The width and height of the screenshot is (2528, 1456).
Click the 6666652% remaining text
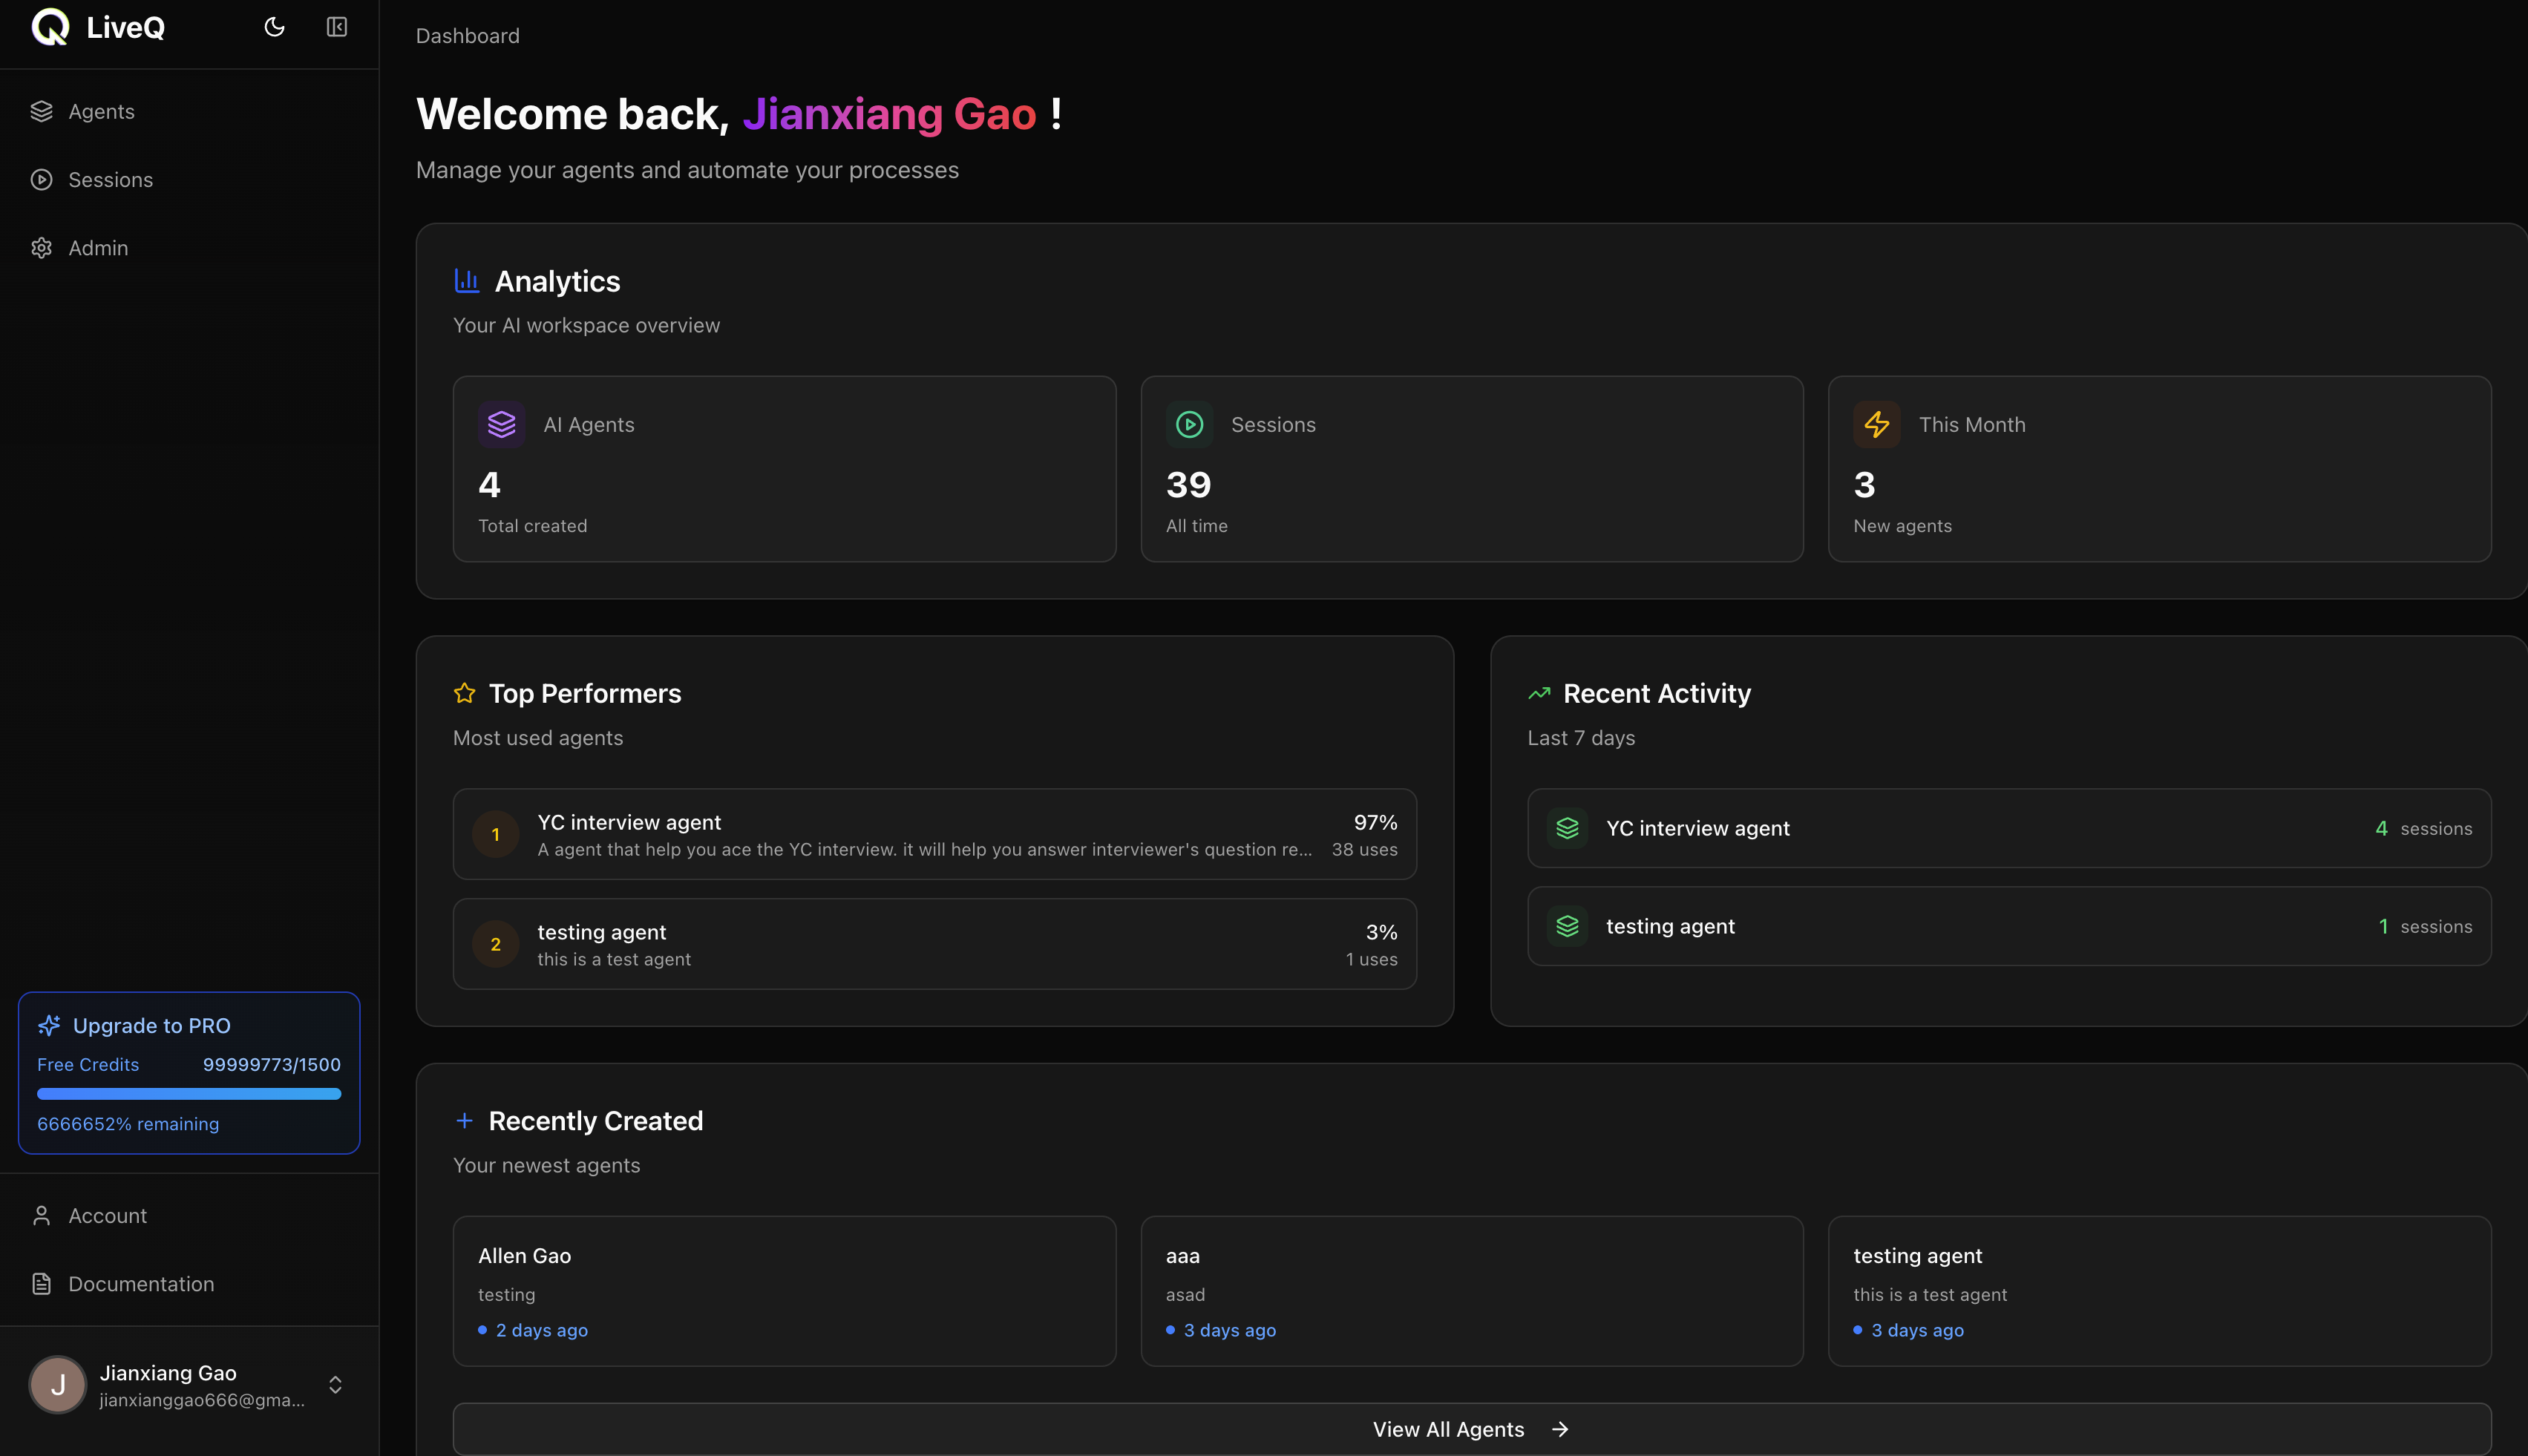(x=128, y=1124)
